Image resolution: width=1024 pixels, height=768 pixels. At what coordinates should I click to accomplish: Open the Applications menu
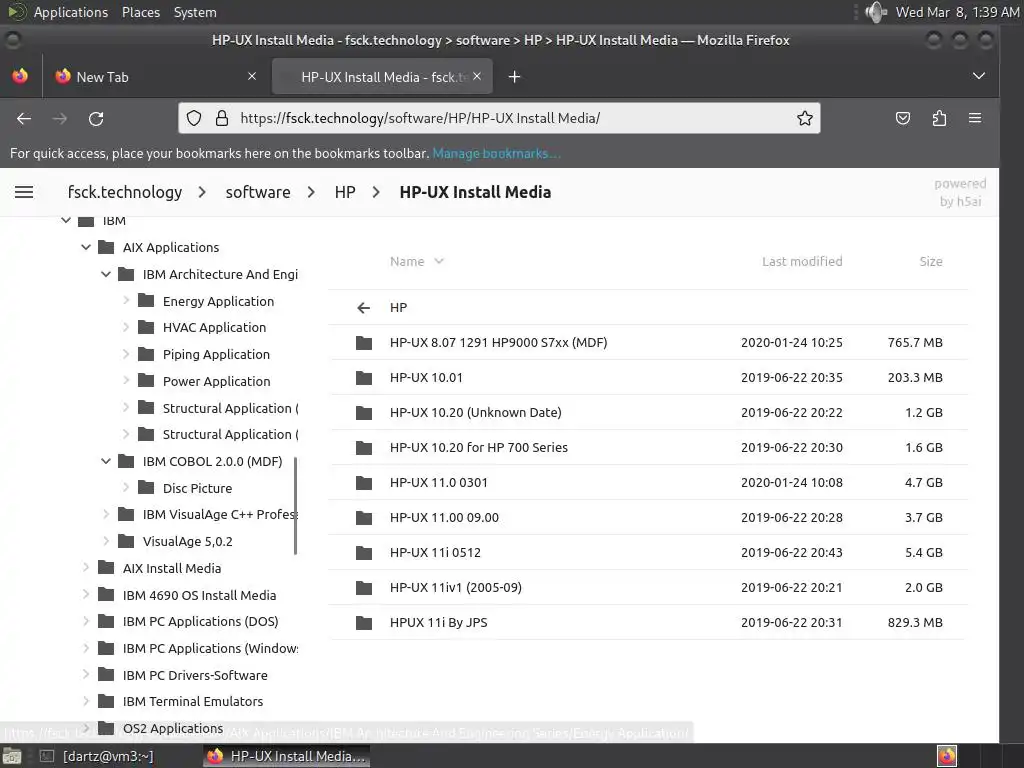(x=71, y=12)
